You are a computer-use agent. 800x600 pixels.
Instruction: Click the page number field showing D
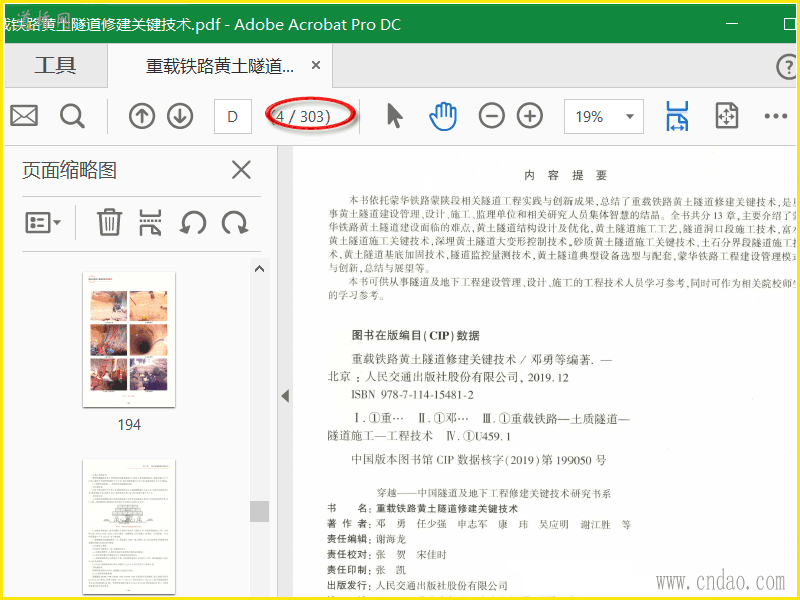[233, 116]
